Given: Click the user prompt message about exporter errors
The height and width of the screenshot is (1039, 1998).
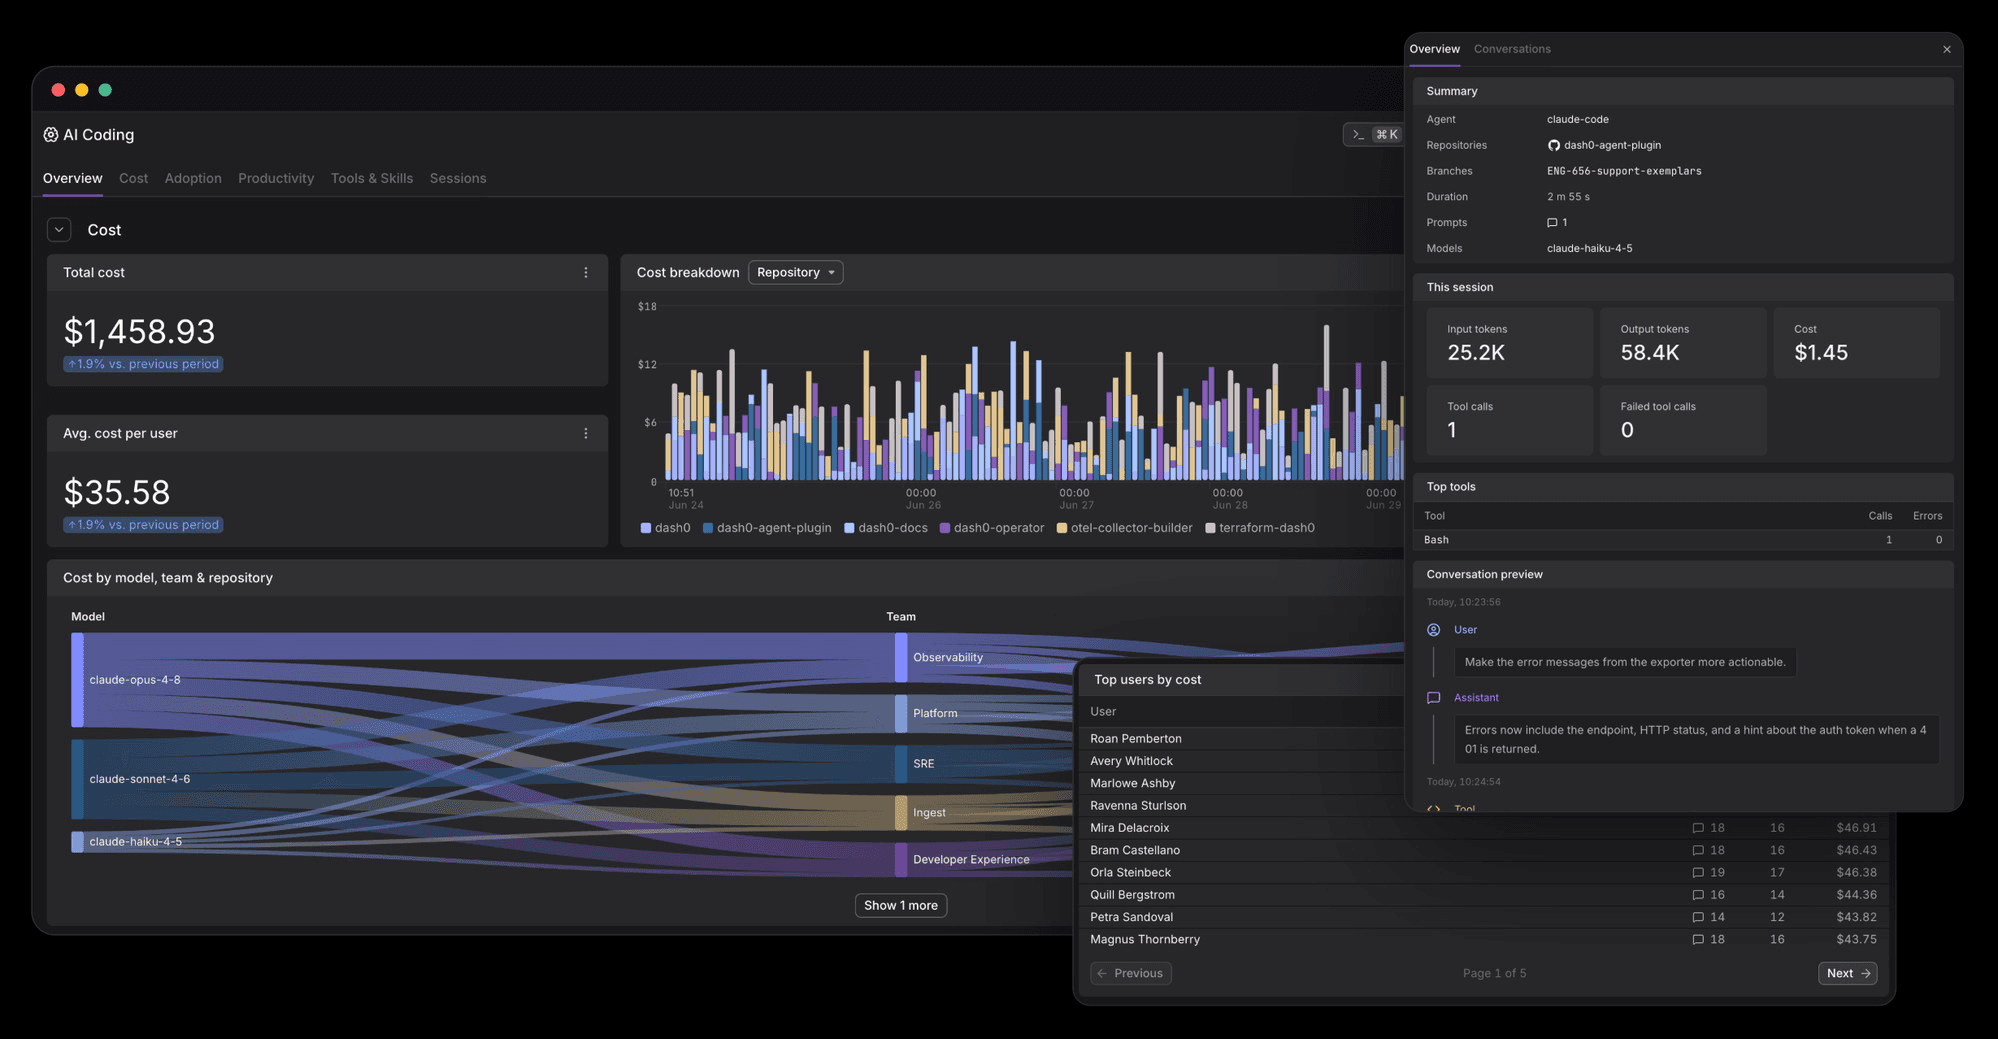Looking at the screenshot, I should 1625,662.
